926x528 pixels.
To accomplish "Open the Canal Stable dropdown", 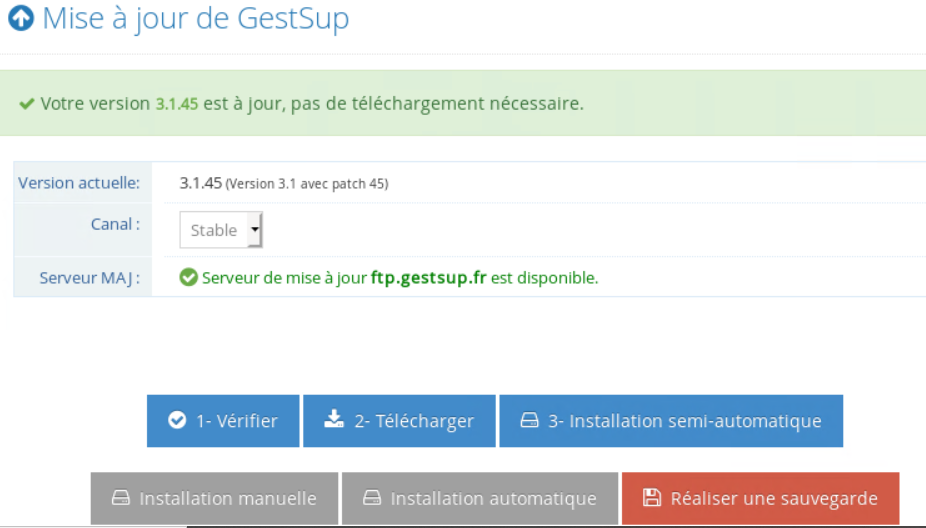I will pyautogui.click(x=221, y=230).
